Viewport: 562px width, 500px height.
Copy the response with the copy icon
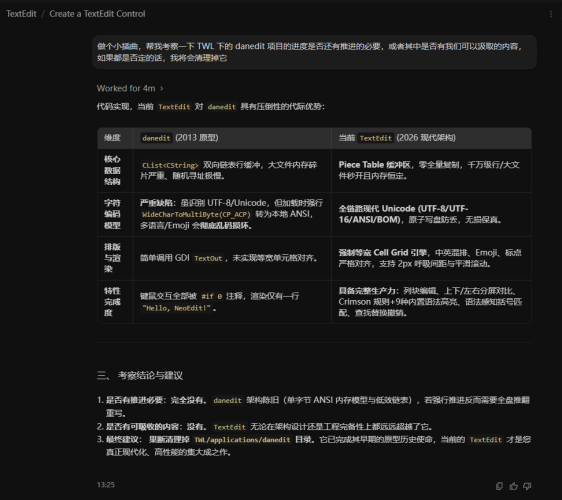click(499, 486)
